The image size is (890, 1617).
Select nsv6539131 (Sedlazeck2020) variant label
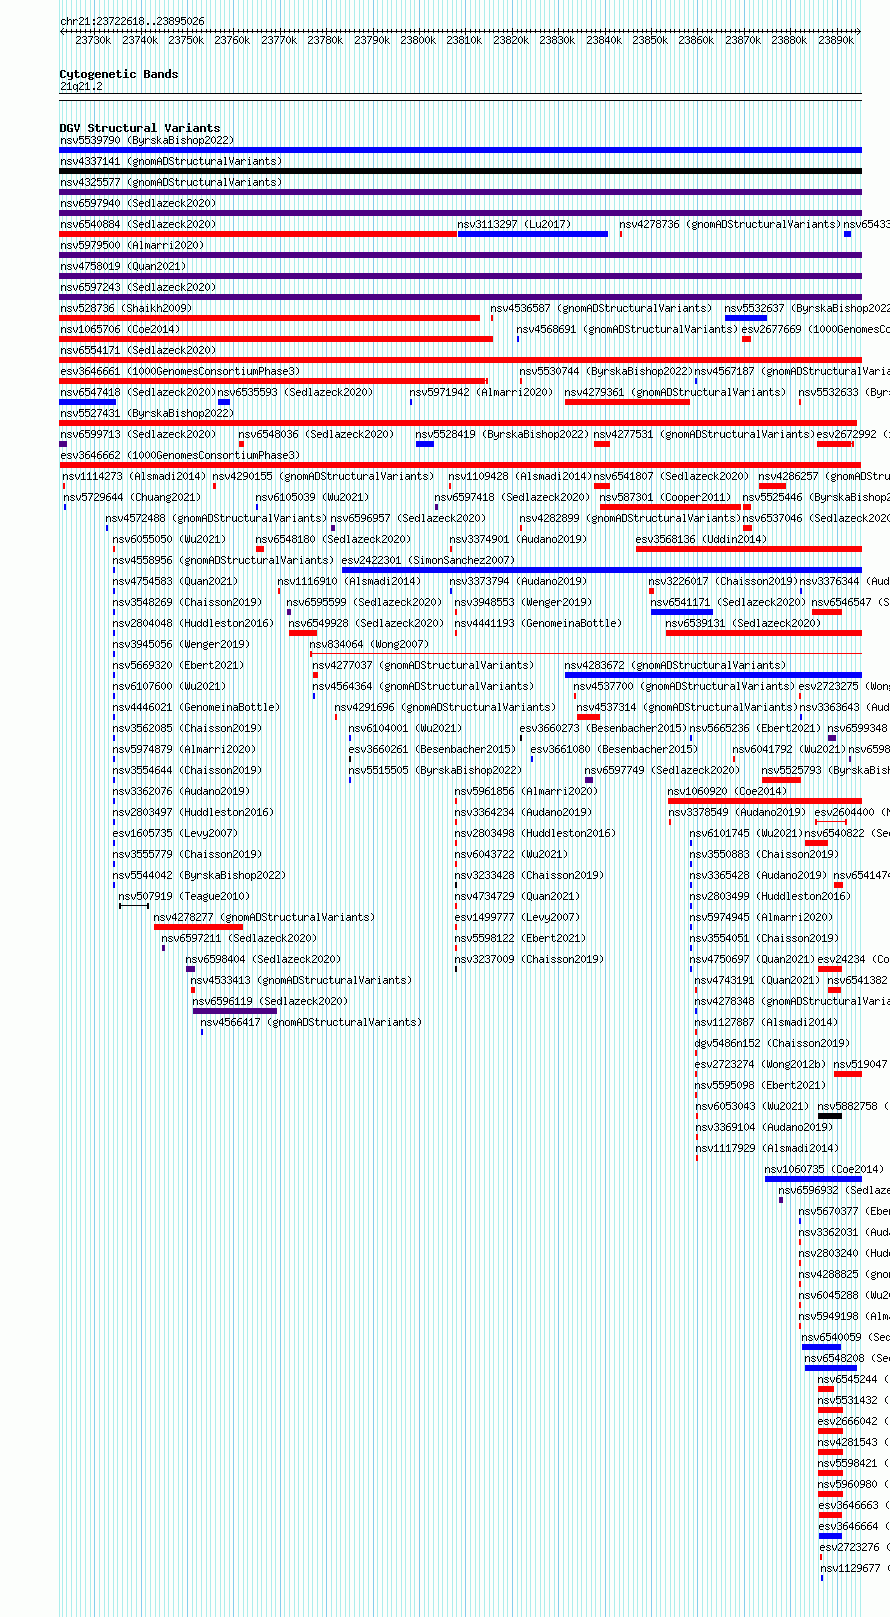pos(743,623)
